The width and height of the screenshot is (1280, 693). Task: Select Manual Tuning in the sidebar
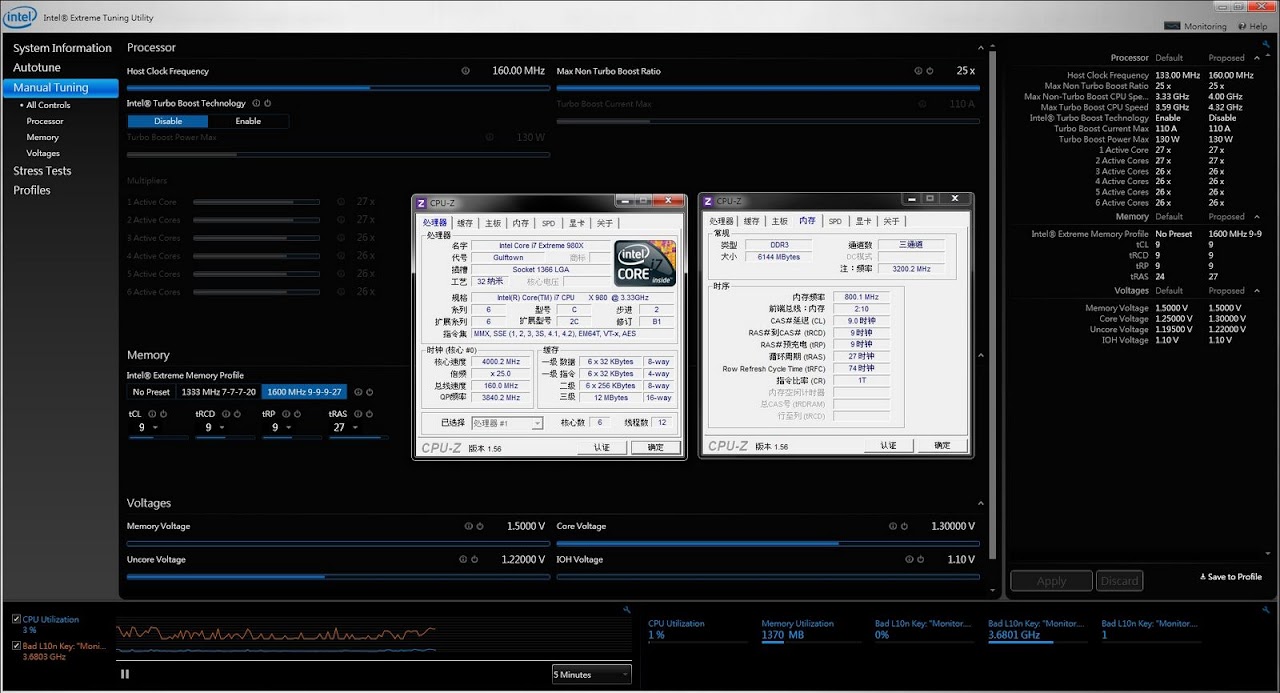pyautogui.click(x=62, y=87)
